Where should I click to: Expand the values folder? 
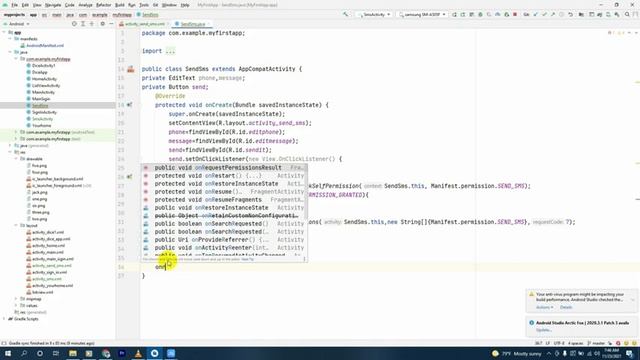point(16,305)
